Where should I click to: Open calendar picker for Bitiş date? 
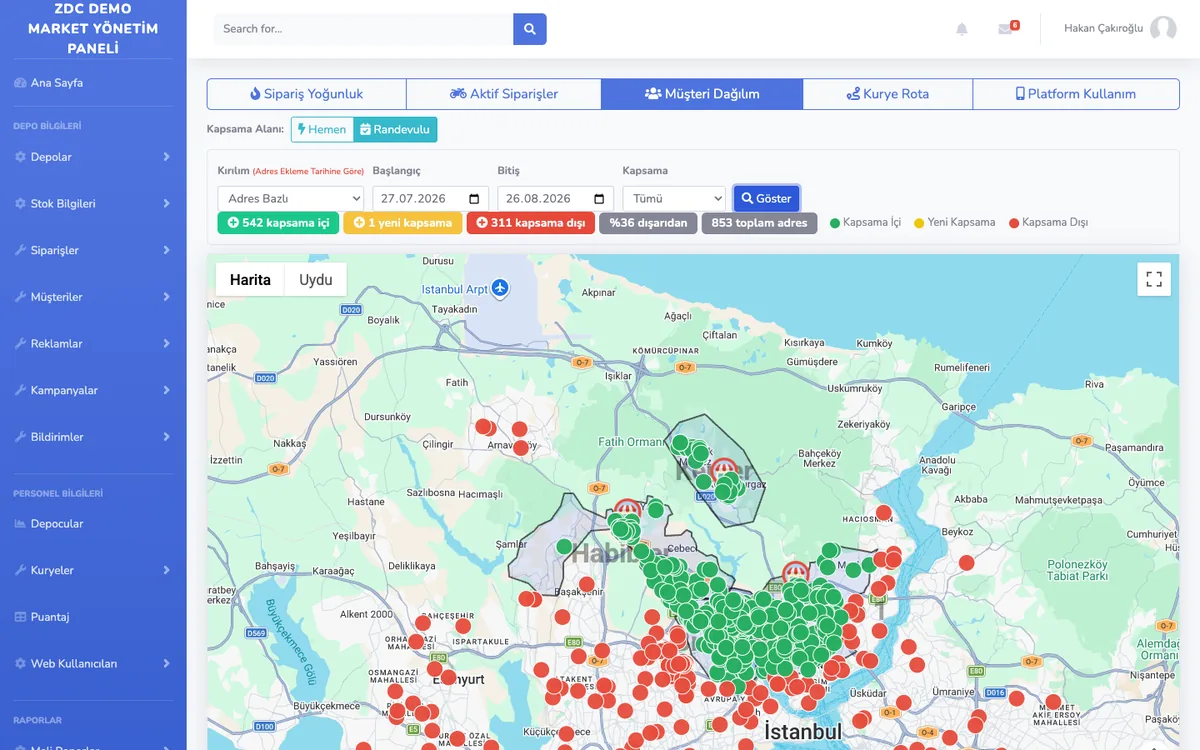599,198
